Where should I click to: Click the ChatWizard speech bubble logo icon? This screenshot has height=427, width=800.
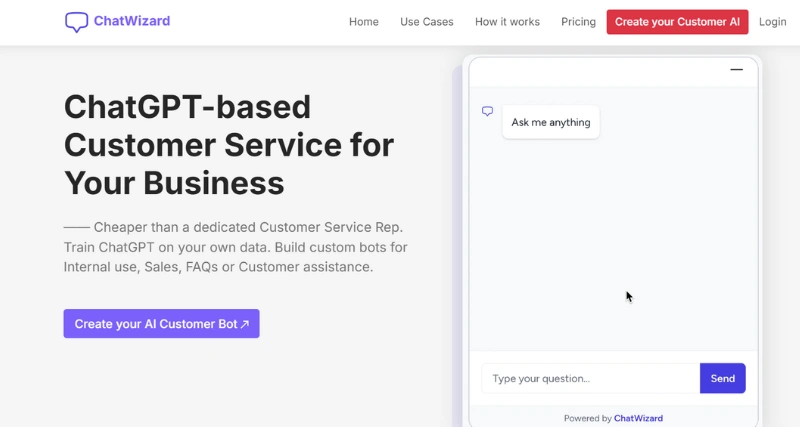(77, 21)
